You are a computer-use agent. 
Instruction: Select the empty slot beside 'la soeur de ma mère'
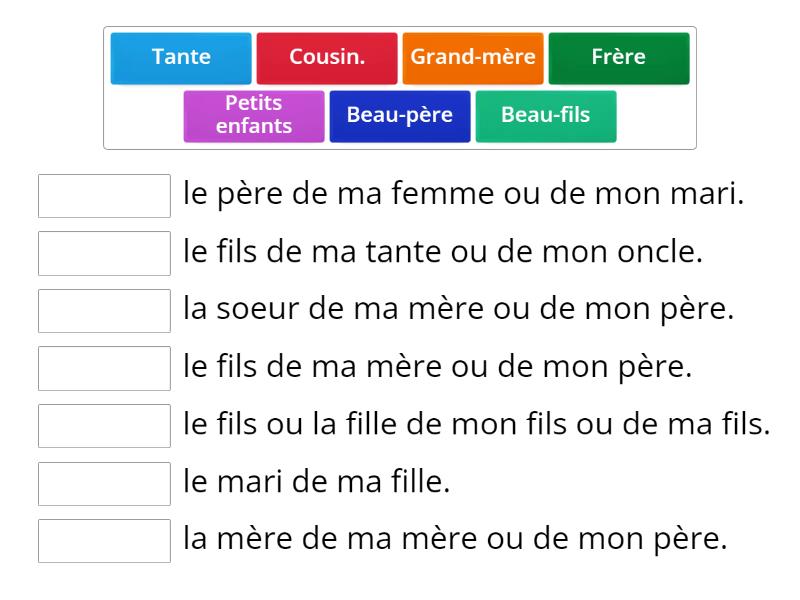tap(104, 310)
